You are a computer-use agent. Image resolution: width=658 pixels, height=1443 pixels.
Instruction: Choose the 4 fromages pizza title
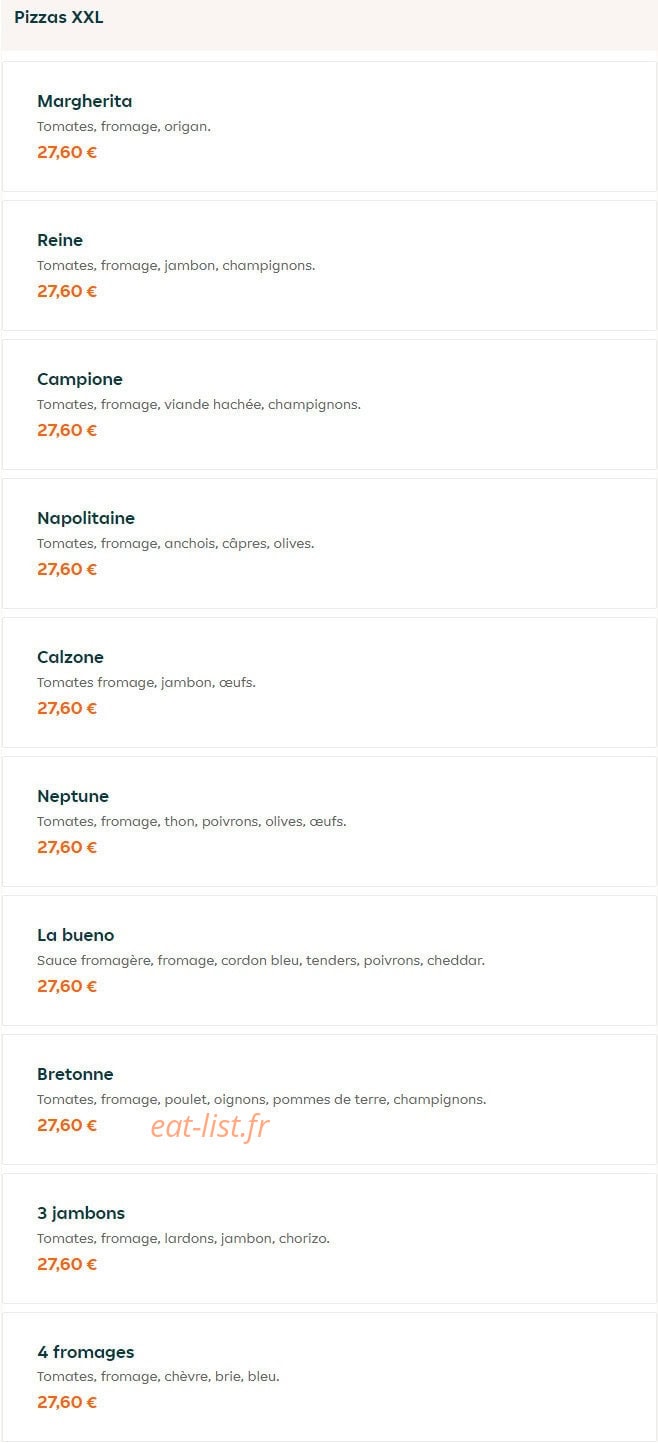pos(86,1352)
